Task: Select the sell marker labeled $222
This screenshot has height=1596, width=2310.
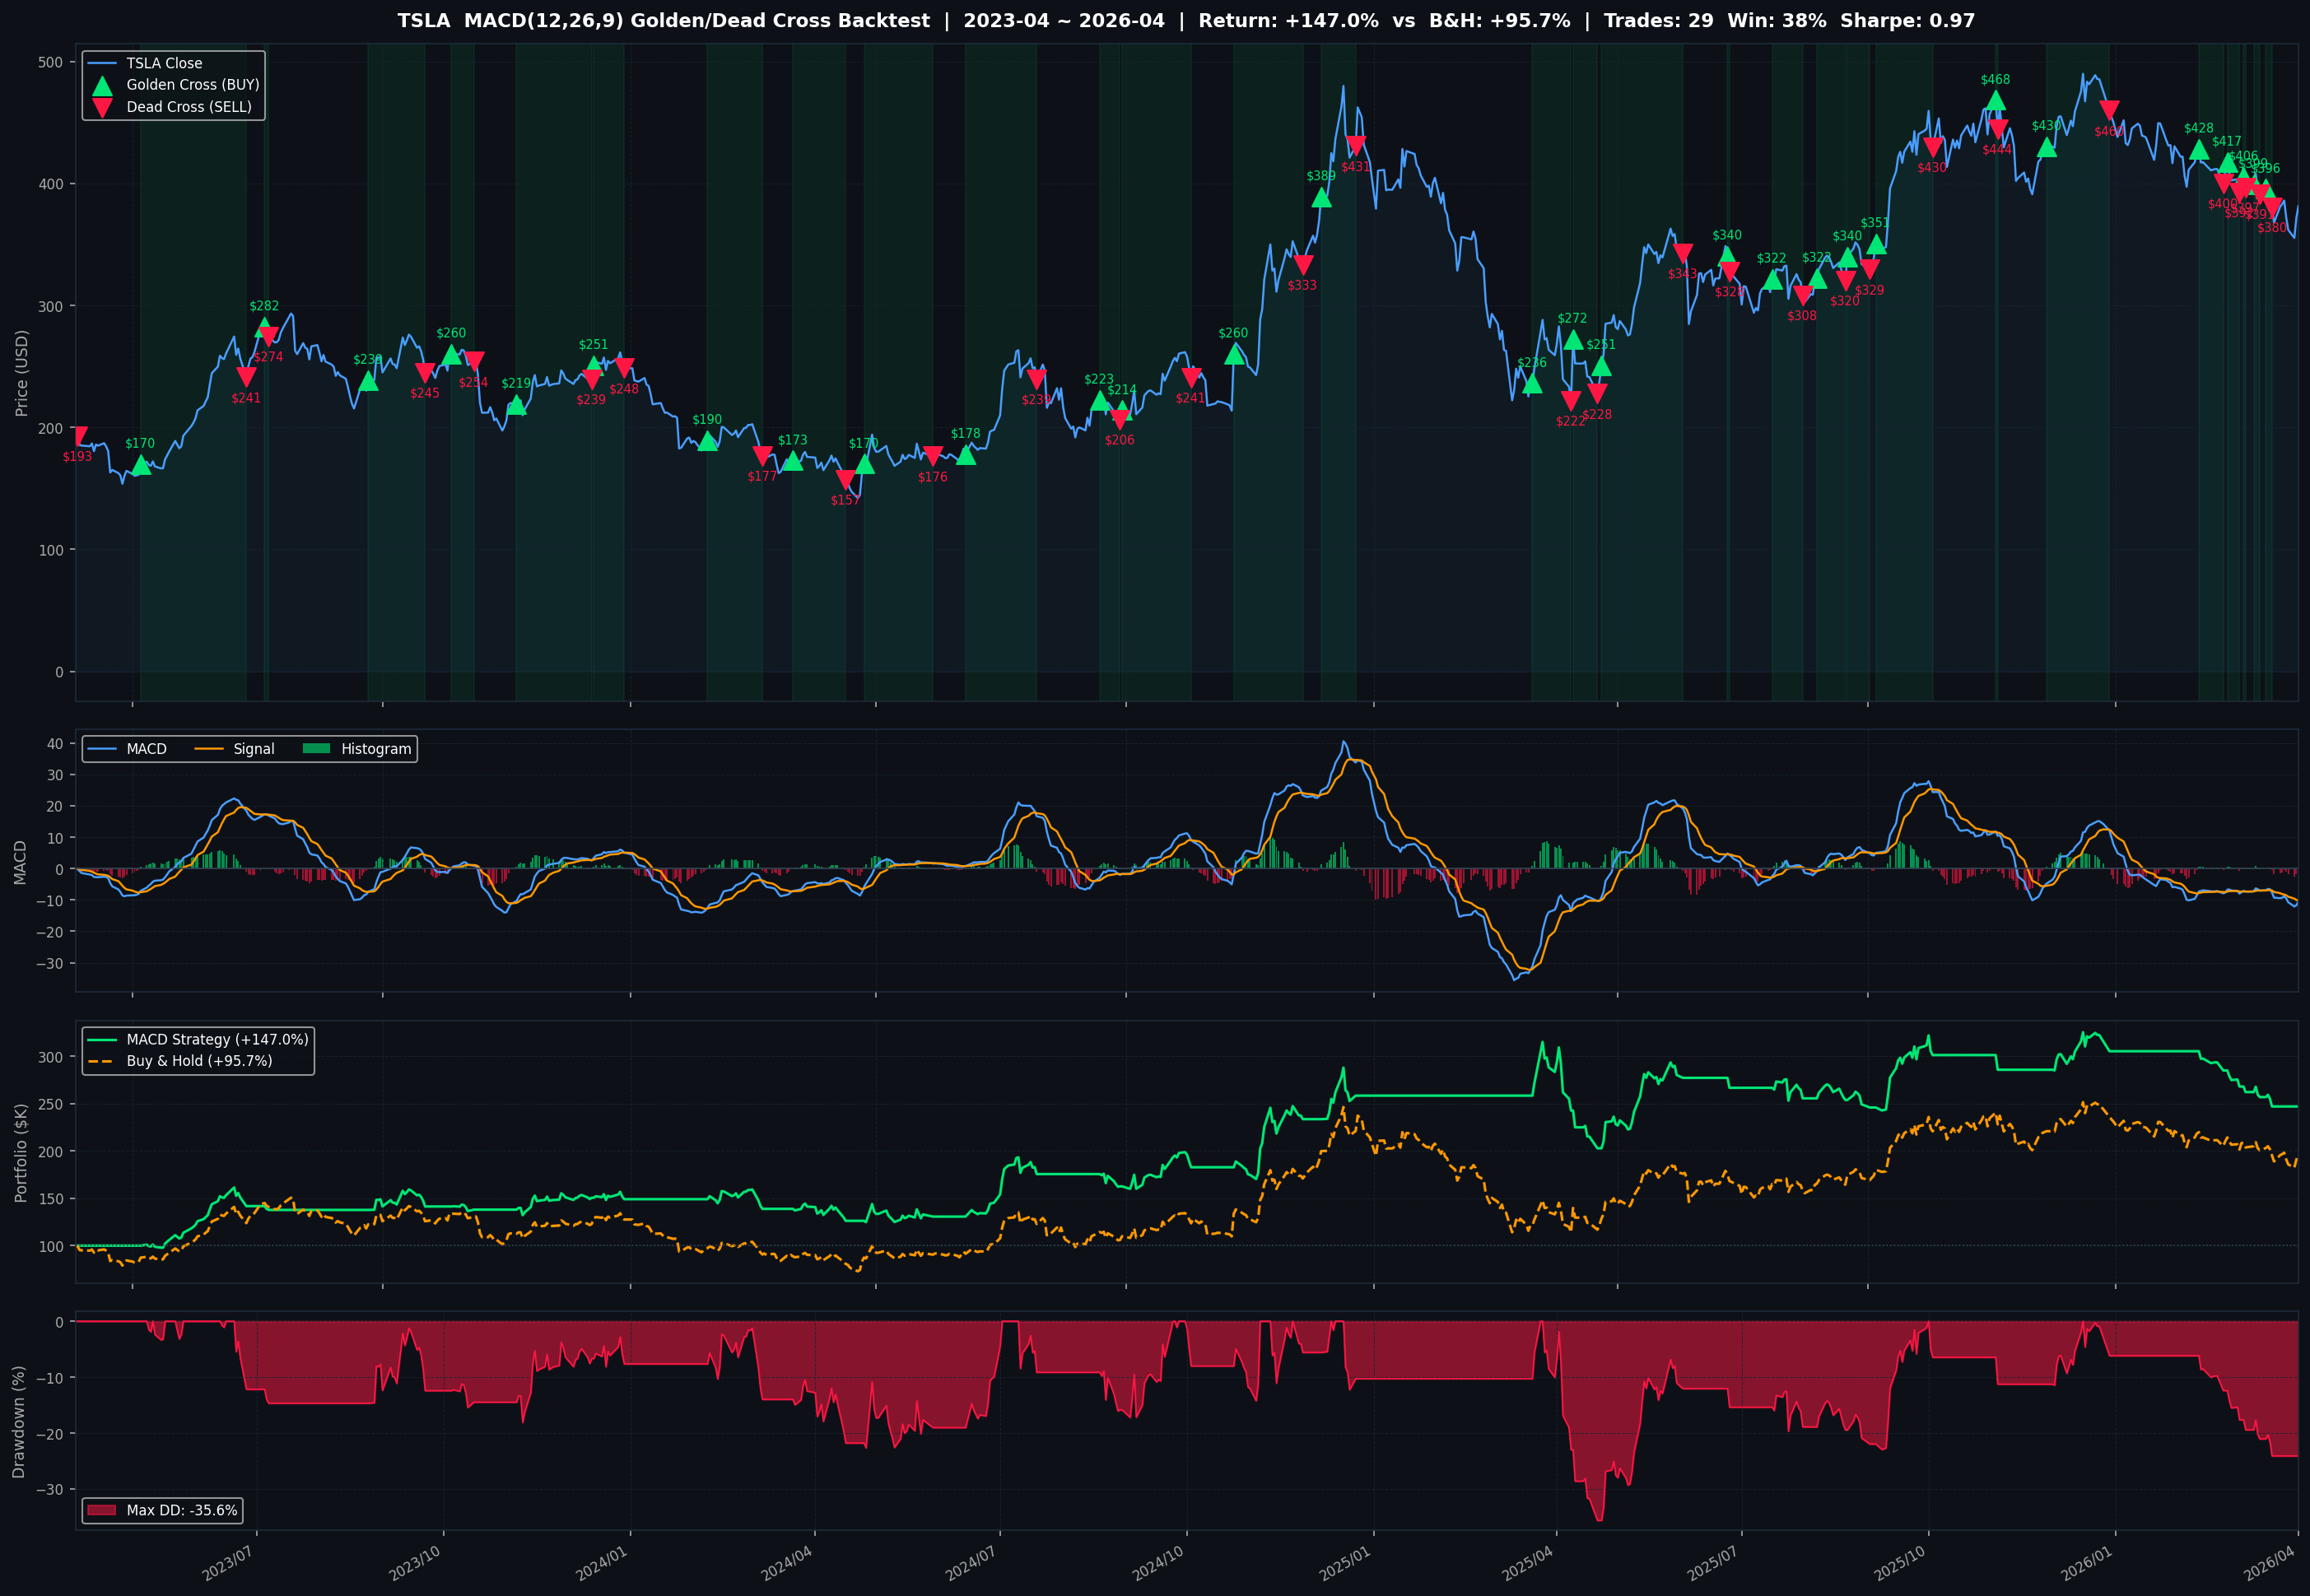Action: point(1571,401)
